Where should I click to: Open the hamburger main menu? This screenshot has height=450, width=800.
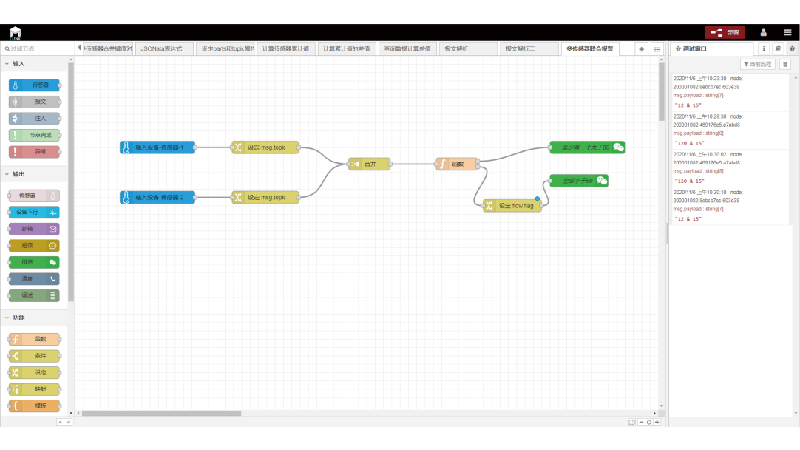coord(787,32)
